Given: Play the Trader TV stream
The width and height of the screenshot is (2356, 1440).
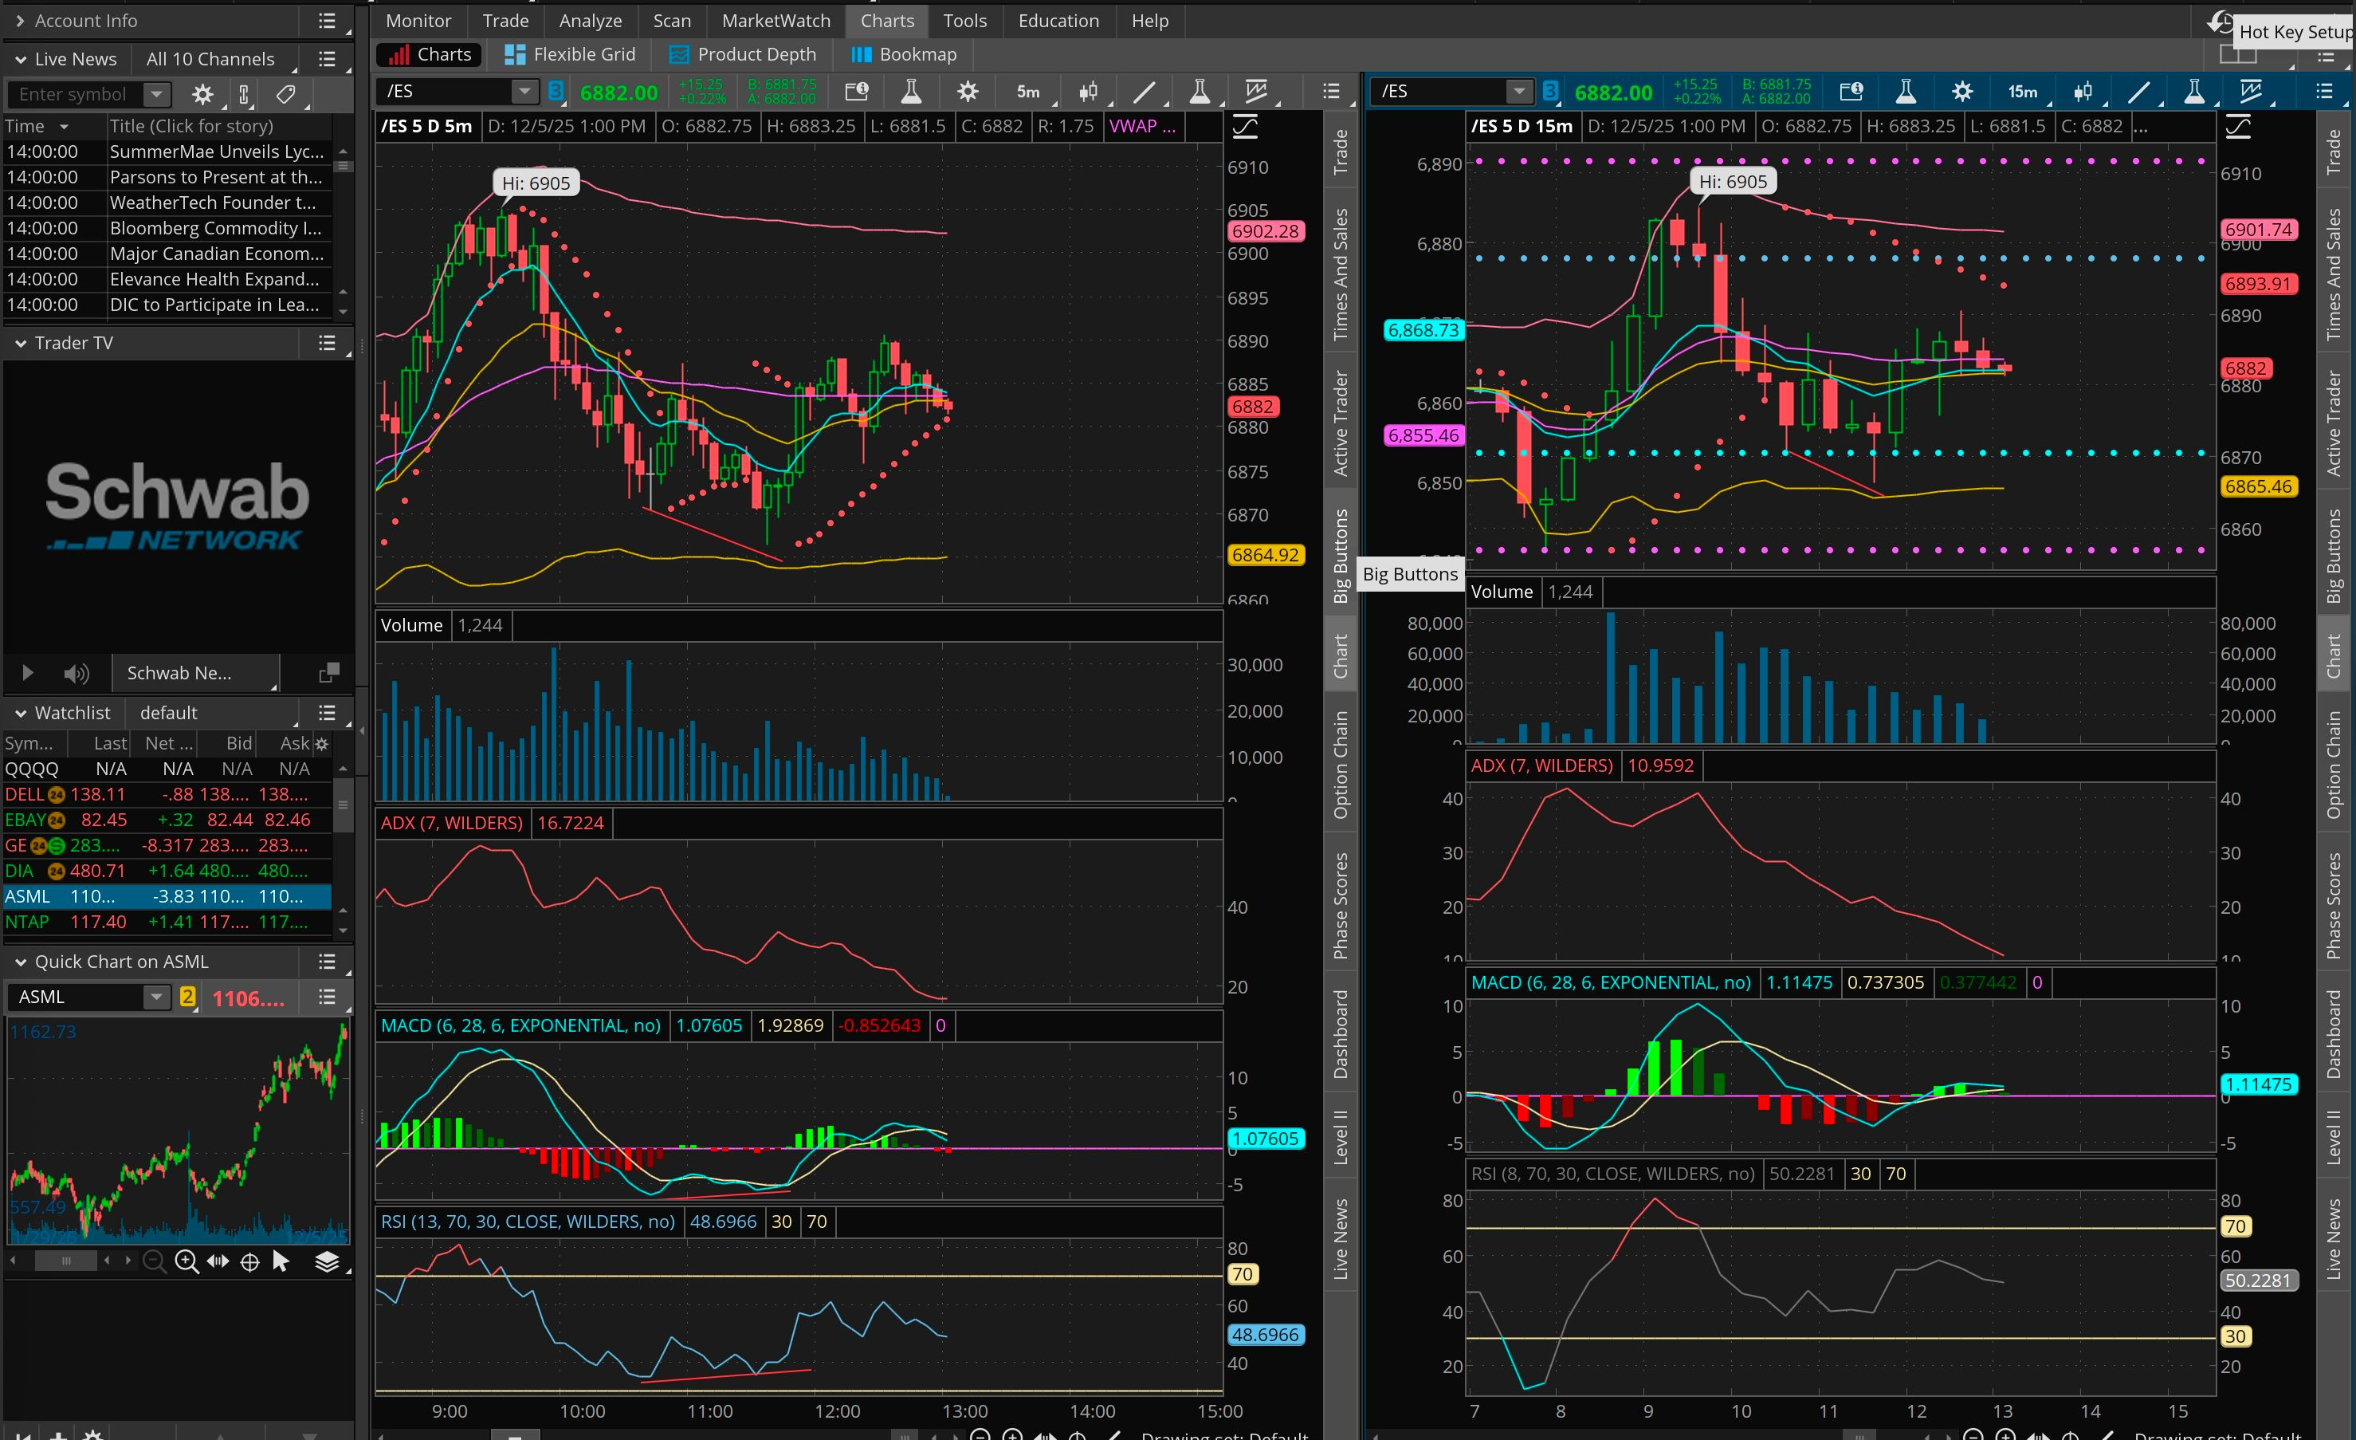Looking at the screenshot, I should pyautogui.click(x=27, y=673).
